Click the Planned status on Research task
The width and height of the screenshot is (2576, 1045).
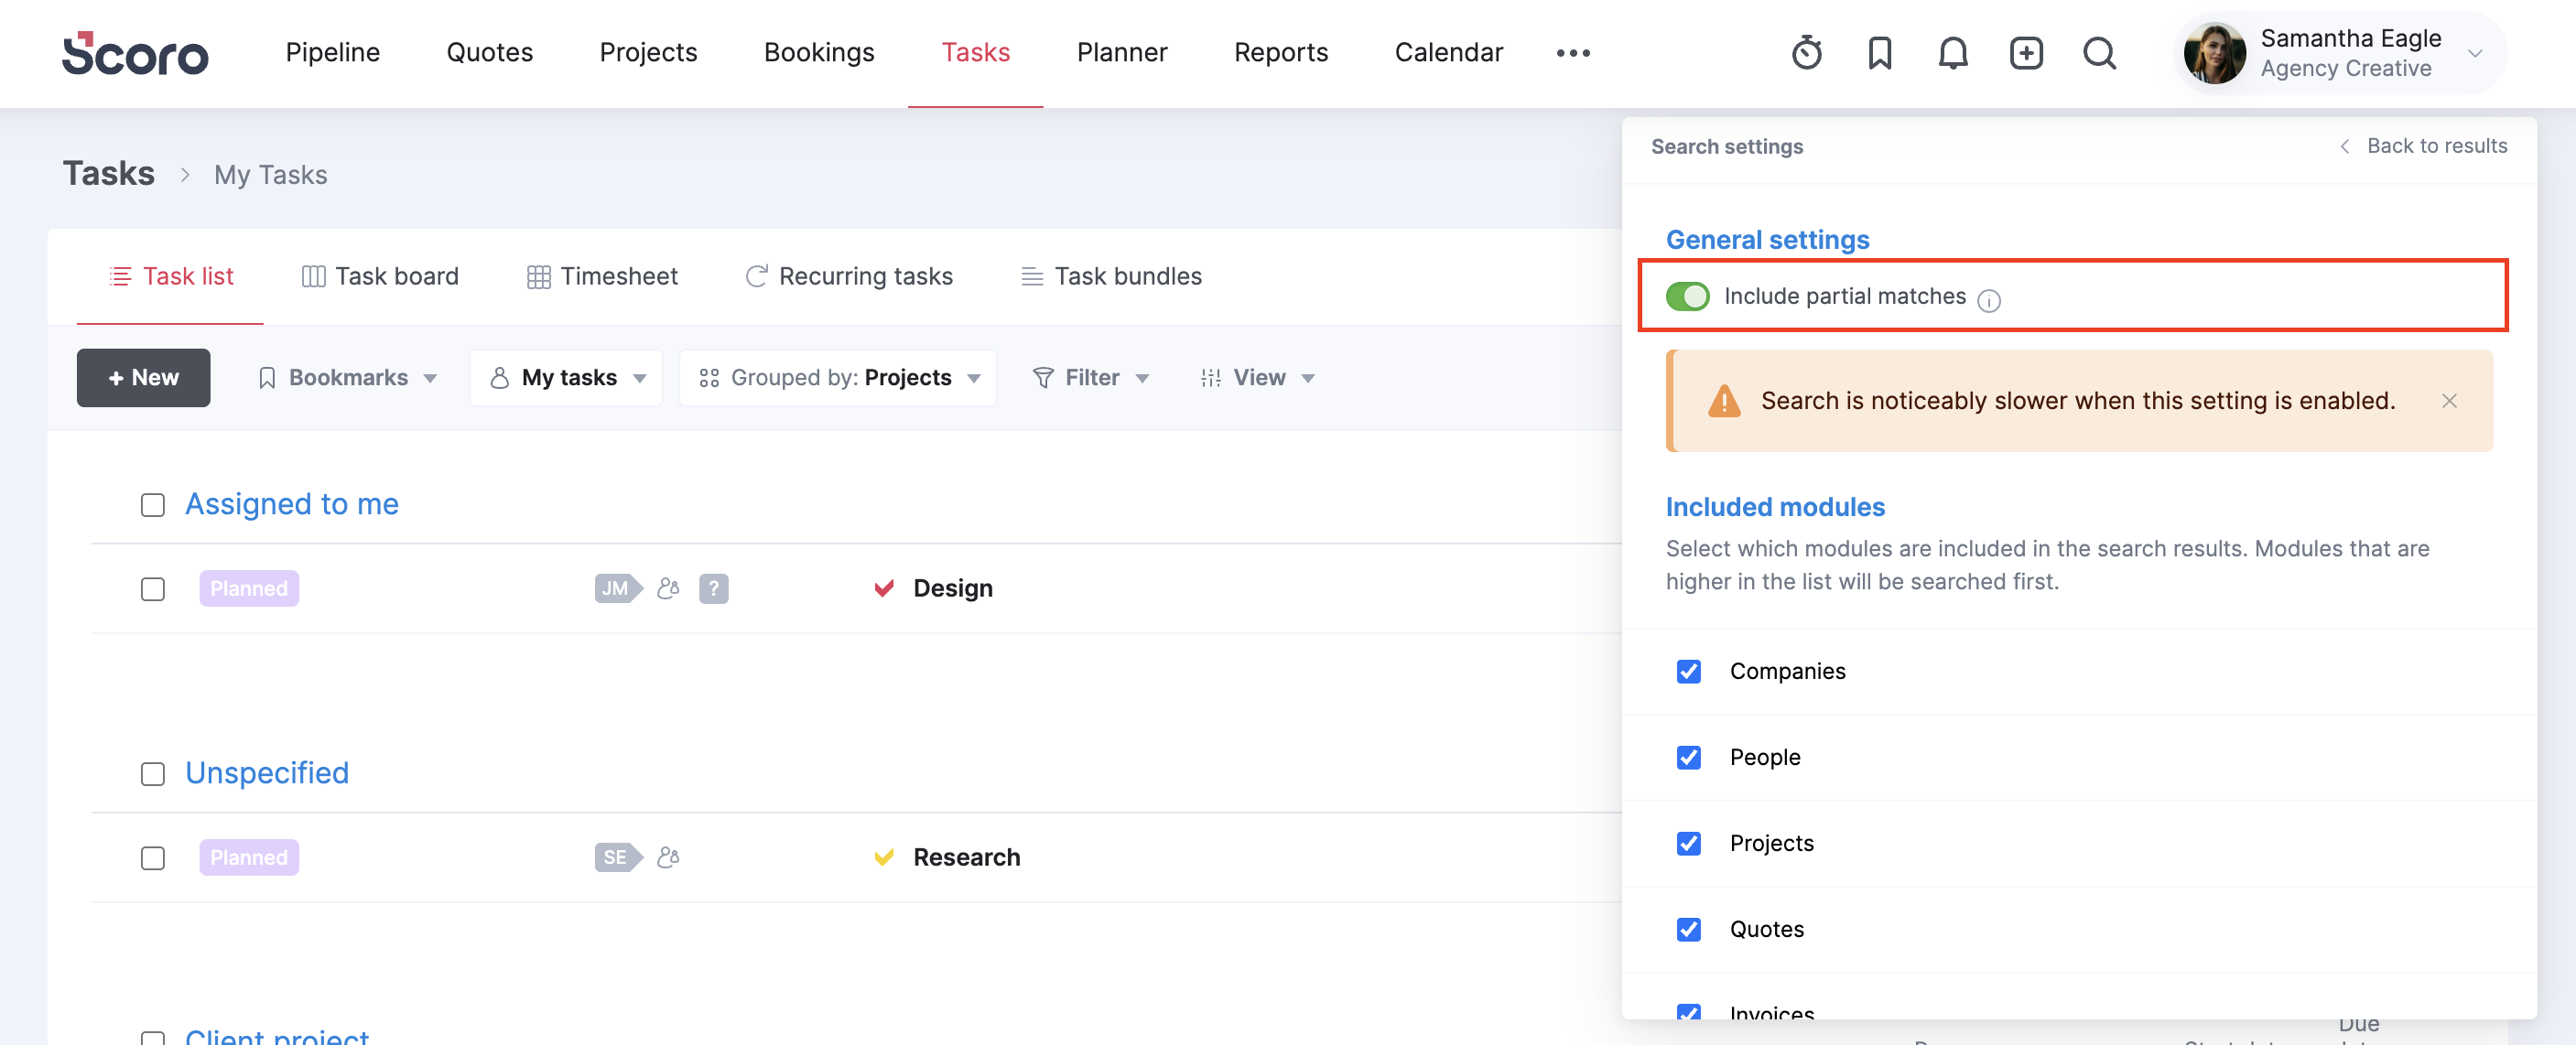(249, 857)
